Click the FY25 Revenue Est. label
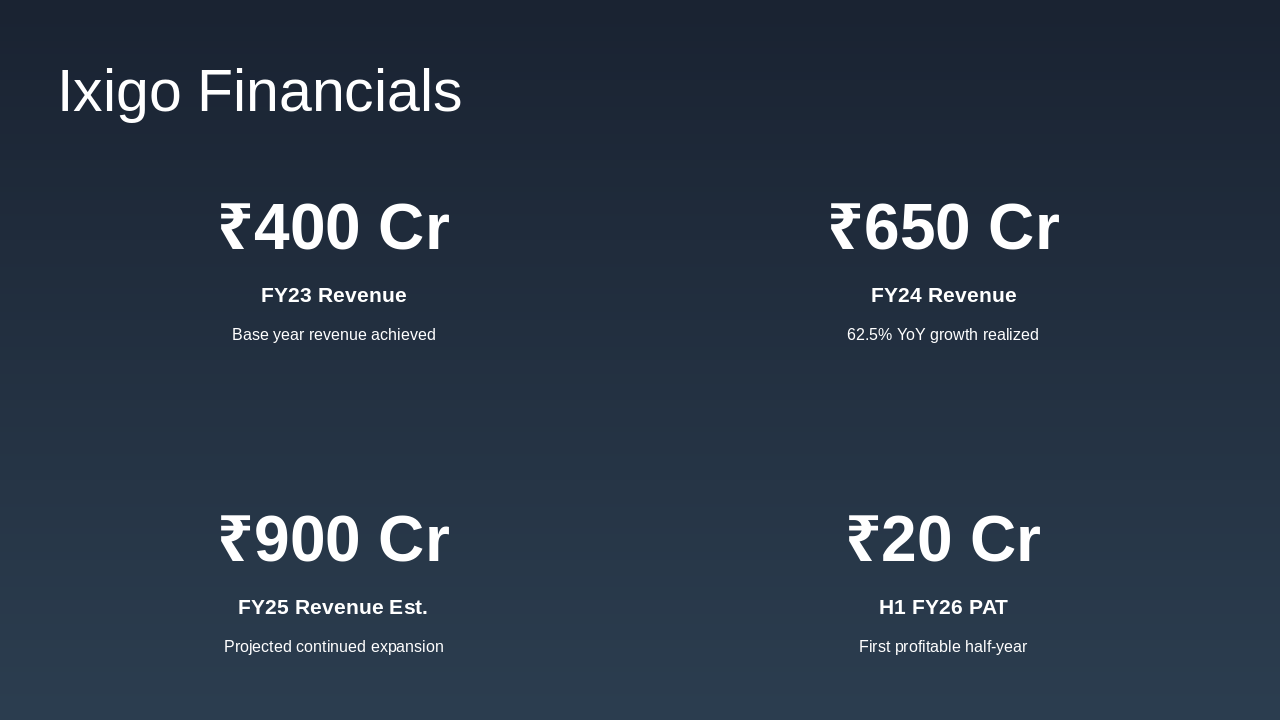1280x720 pixels. (x=333, y=607)
